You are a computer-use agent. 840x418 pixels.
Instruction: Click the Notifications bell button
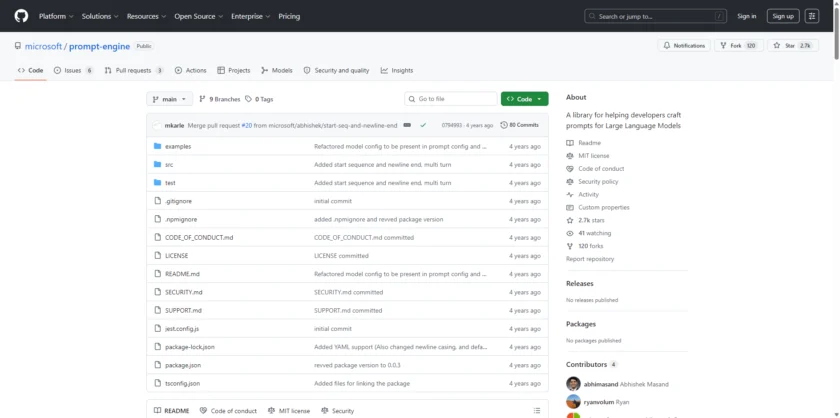tap(684, 46)
